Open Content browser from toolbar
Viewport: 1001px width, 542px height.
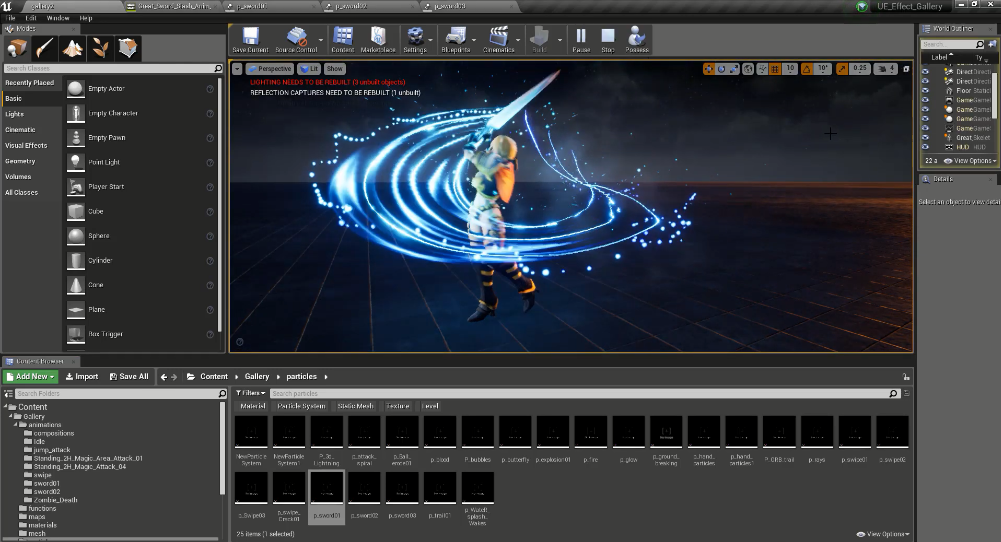click(x=343, y=40)
